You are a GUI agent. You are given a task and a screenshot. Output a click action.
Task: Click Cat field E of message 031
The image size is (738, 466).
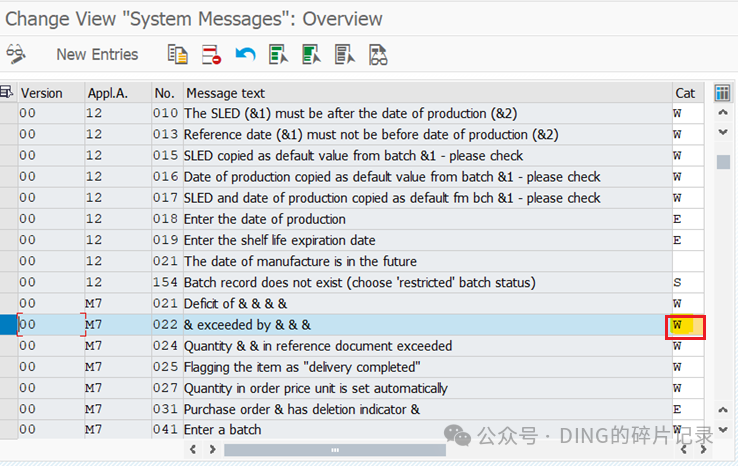pyautogui.click(x=688, y=410)
